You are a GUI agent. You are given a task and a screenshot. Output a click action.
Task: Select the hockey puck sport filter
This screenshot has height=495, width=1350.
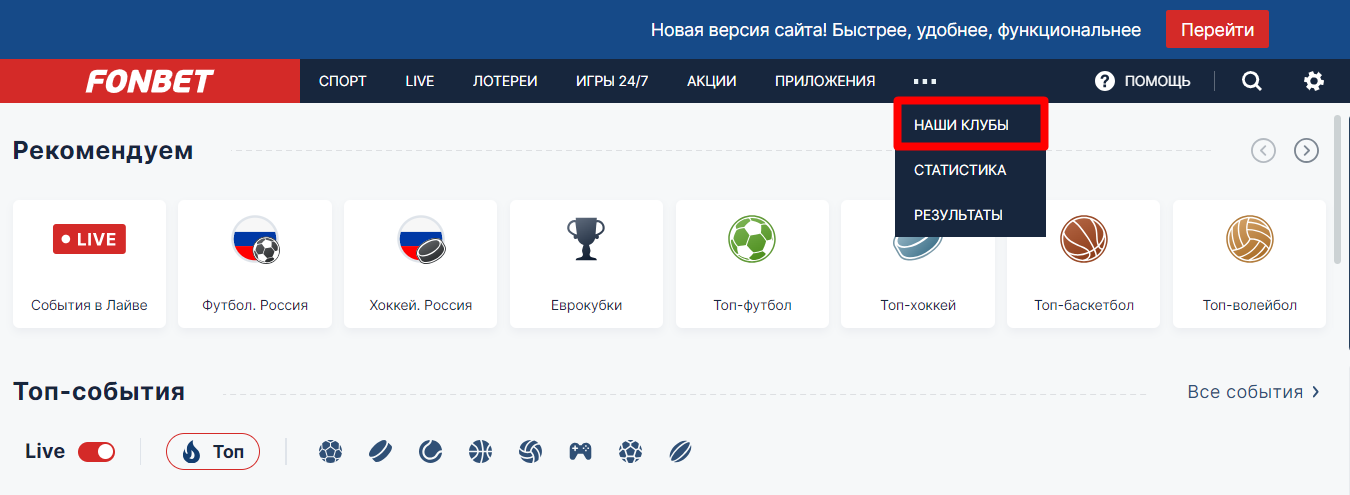(x=381, y=452)
